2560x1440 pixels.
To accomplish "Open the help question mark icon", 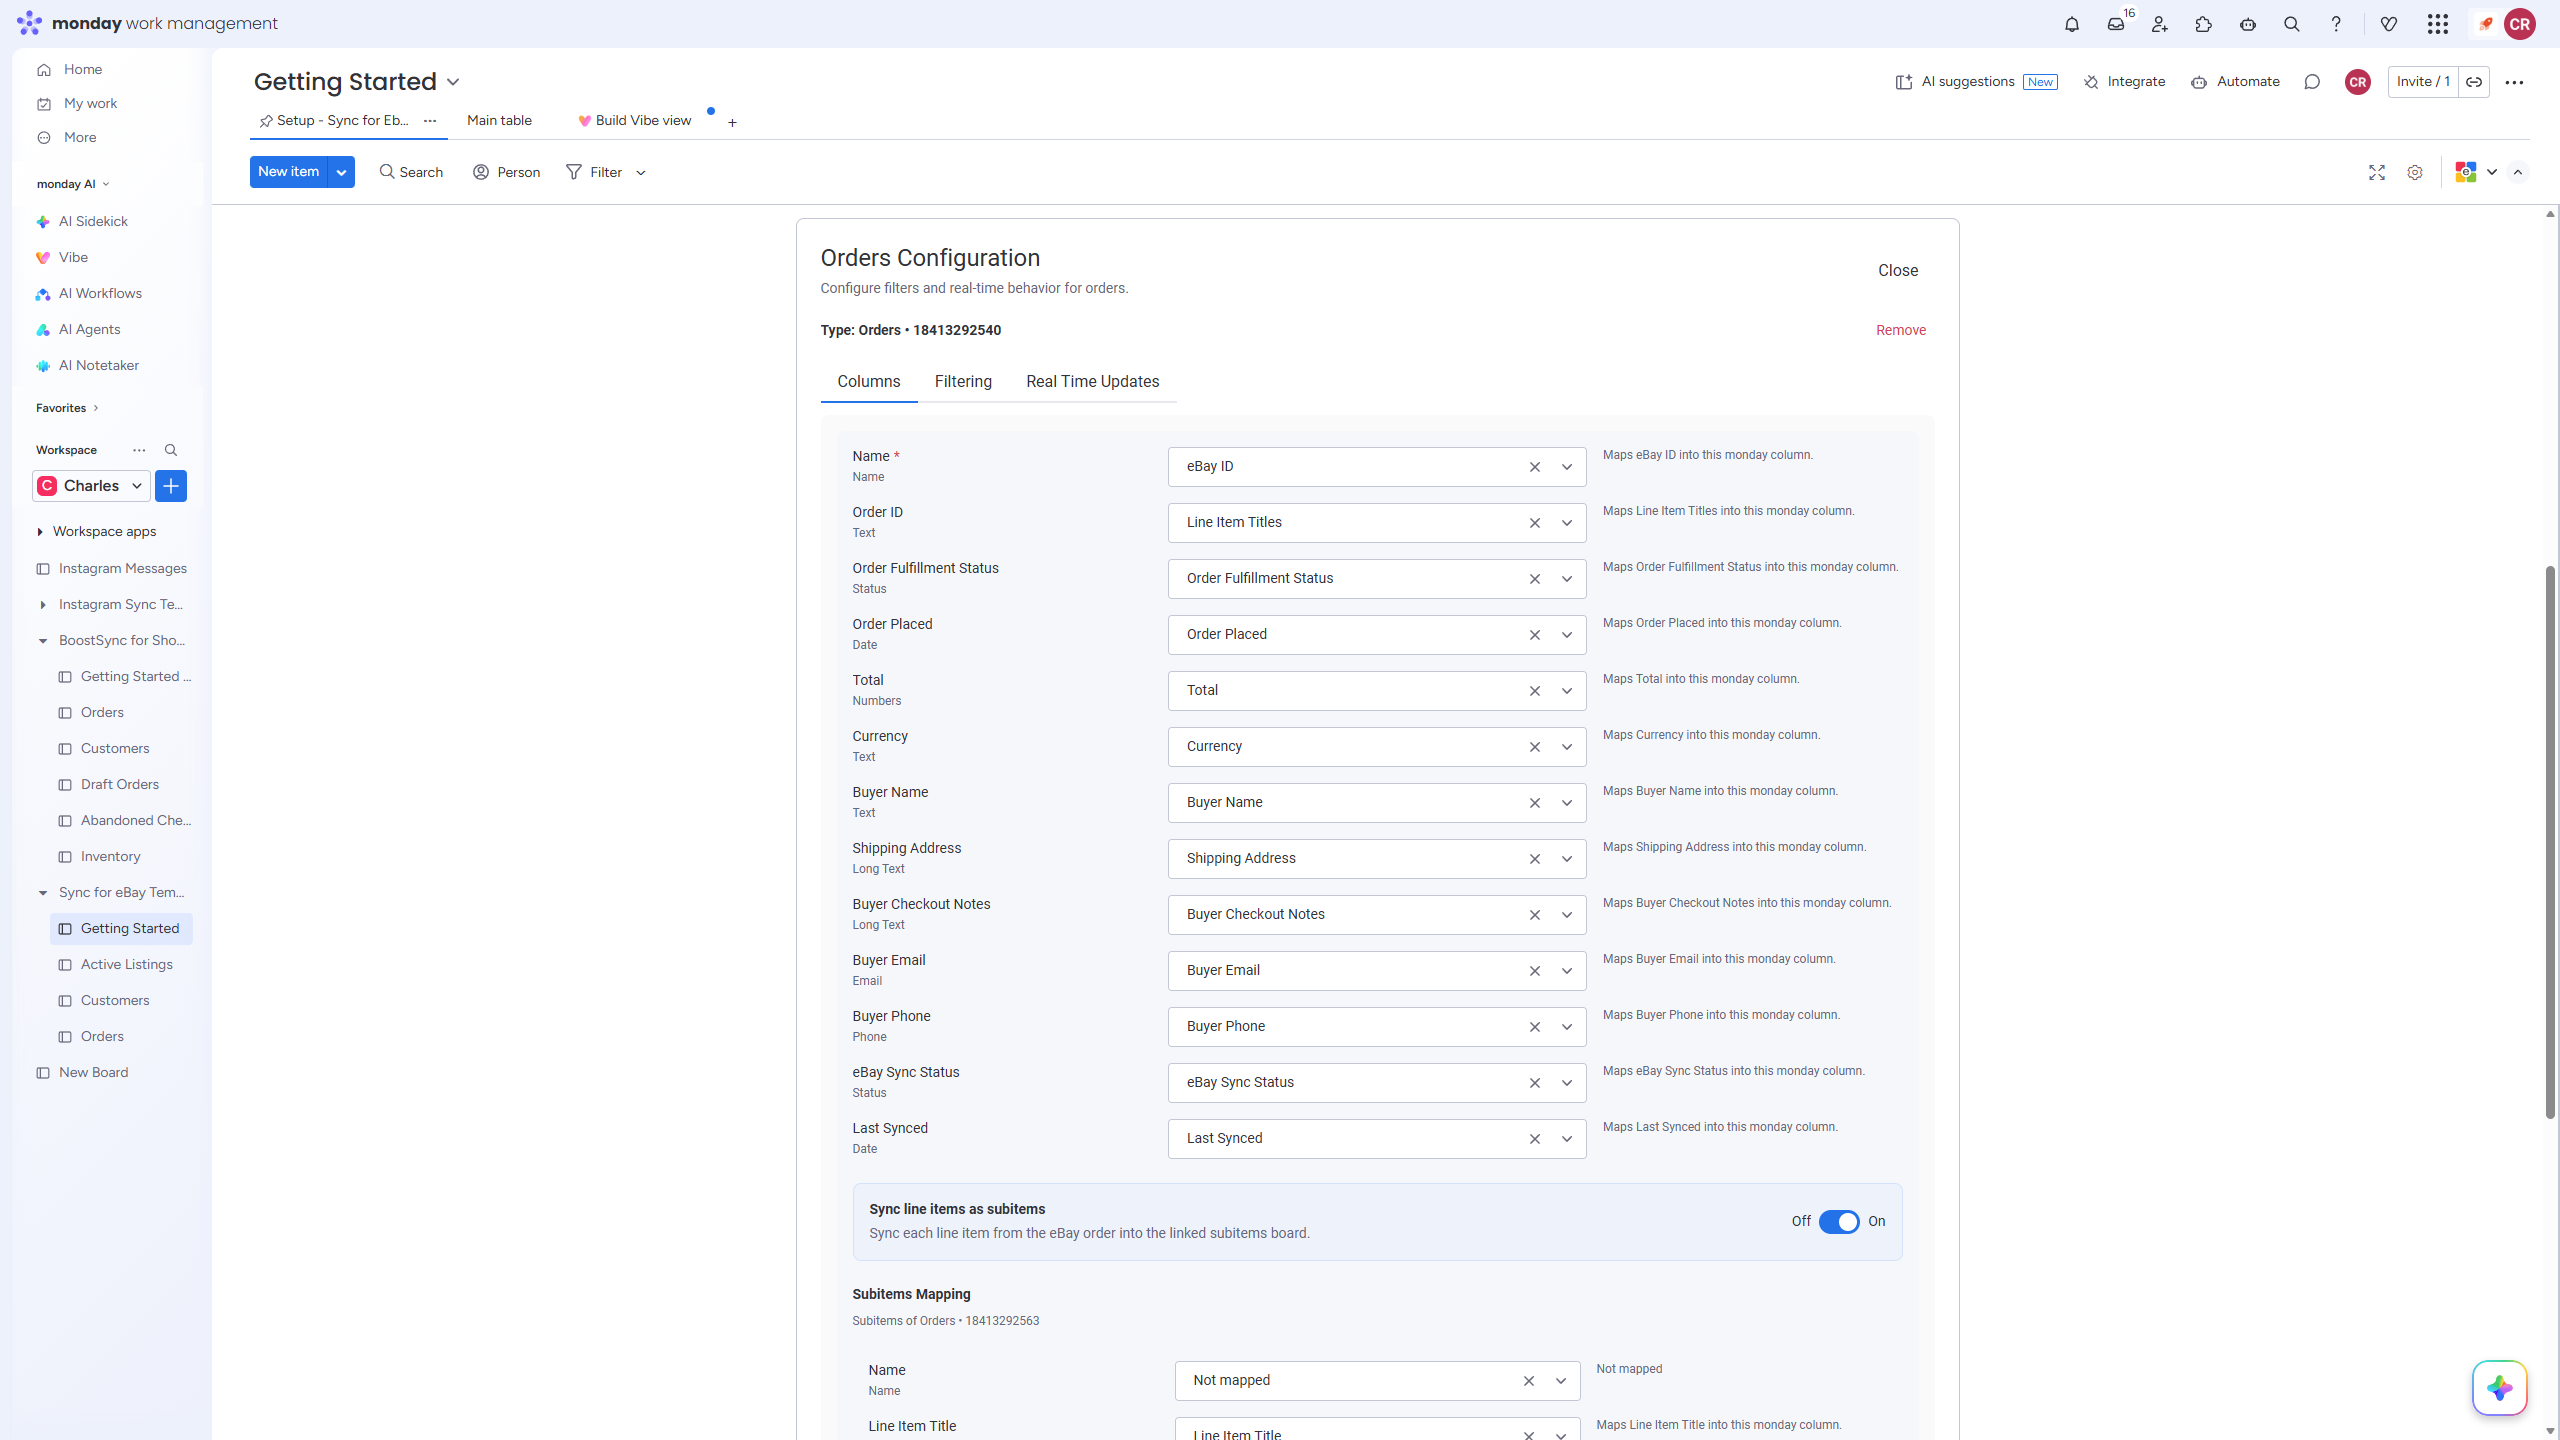I will (2336, 24).
